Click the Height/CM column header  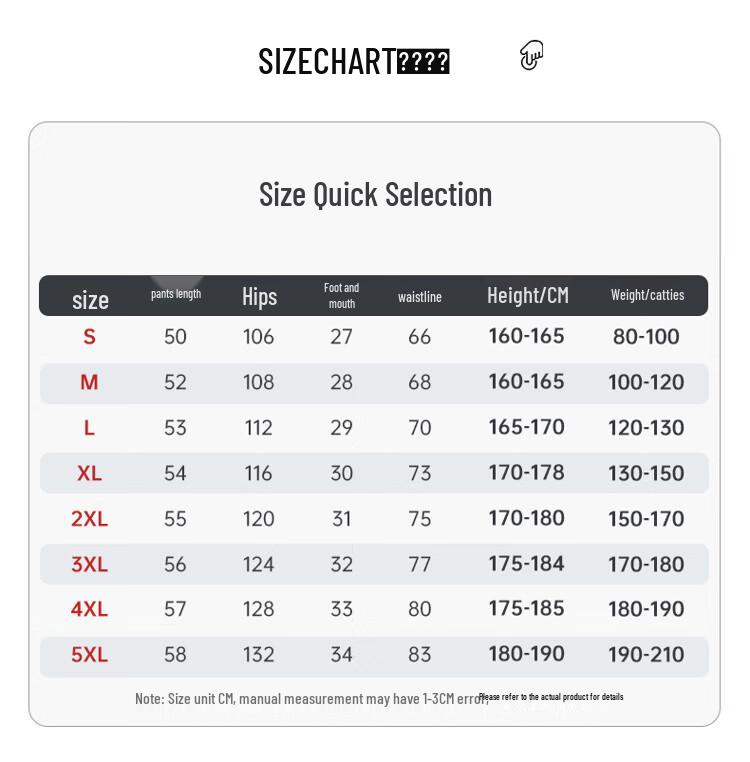(527, 295)
